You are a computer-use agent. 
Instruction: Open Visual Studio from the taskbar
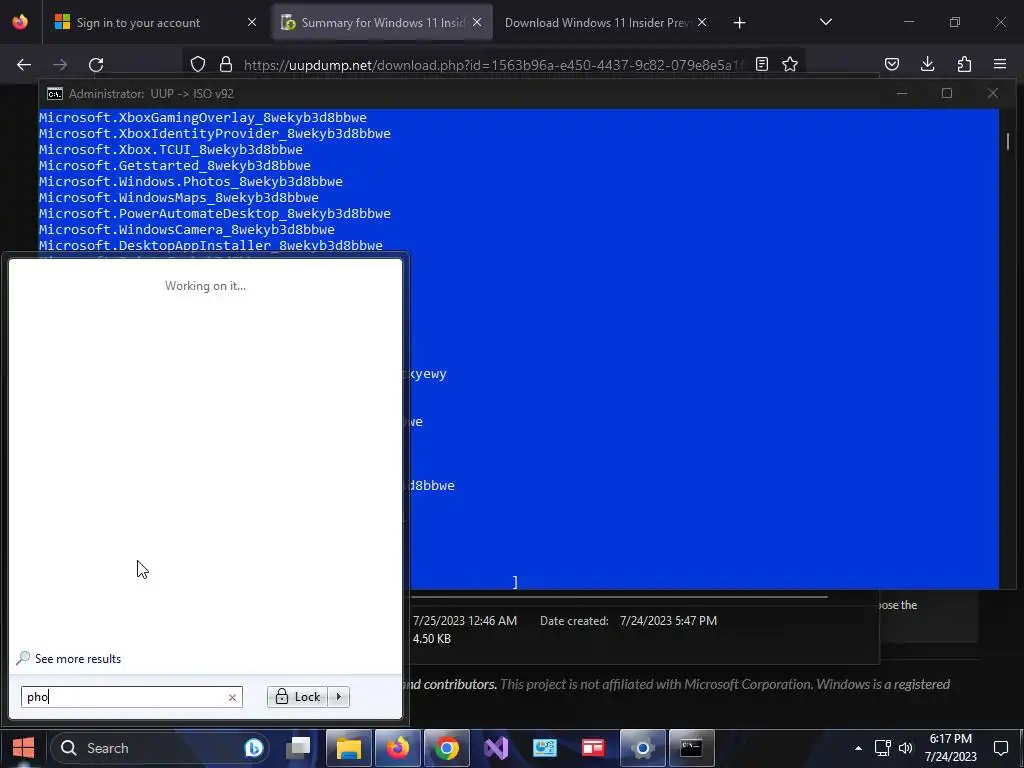pyautogui.click(x=496, y=748)
